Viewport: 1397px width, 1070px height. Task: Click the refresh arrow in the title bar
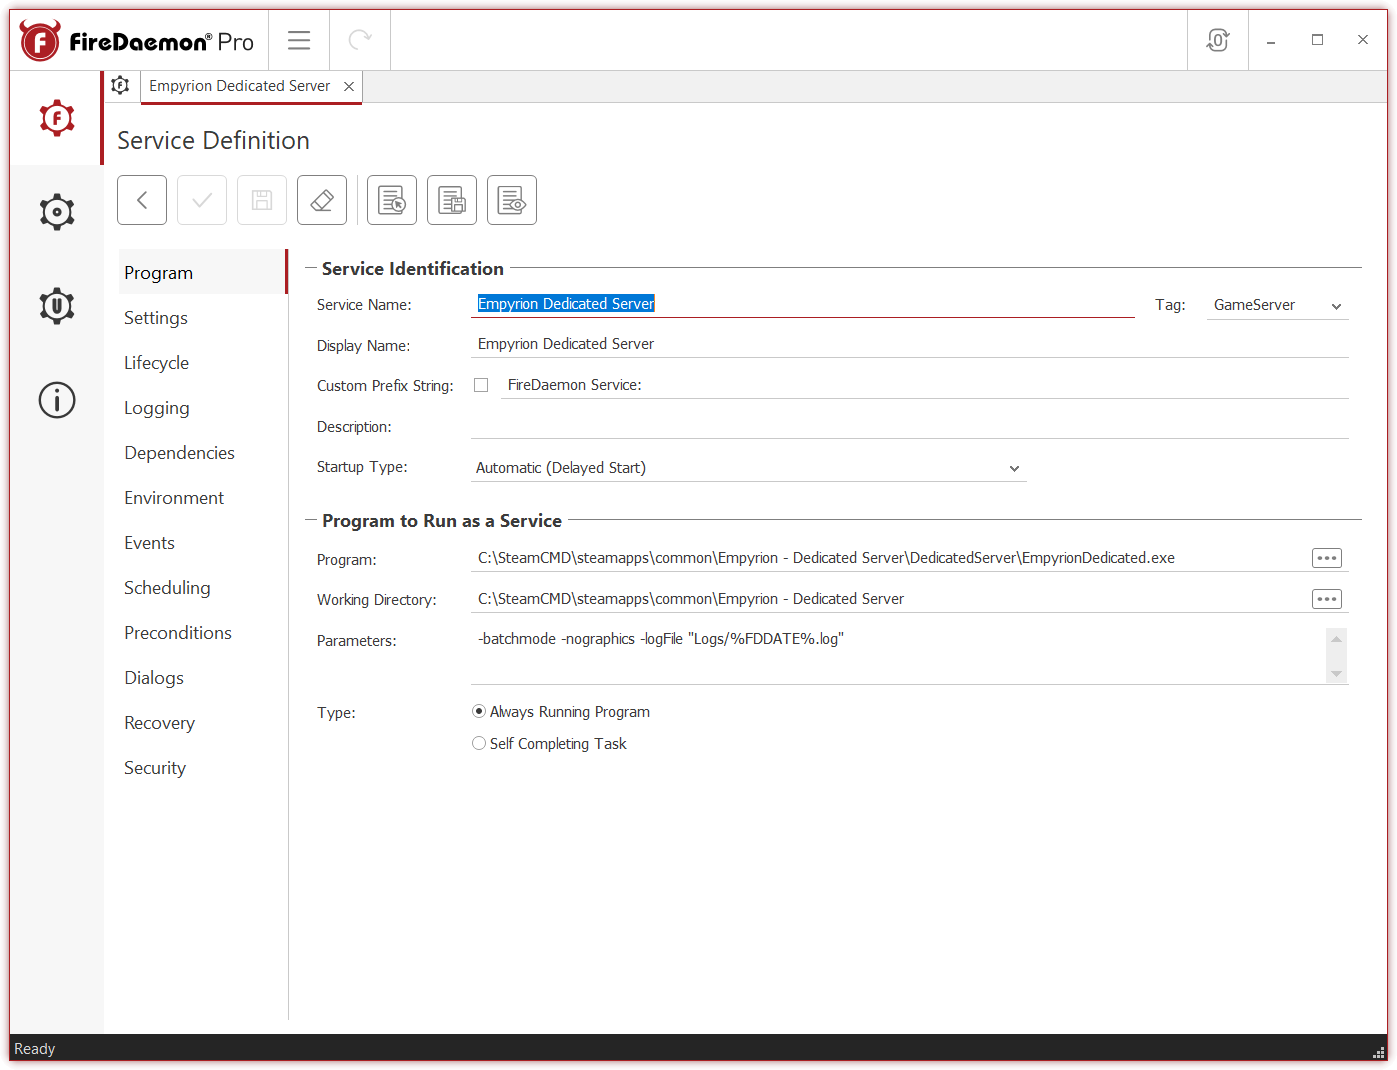pos(359,40)
